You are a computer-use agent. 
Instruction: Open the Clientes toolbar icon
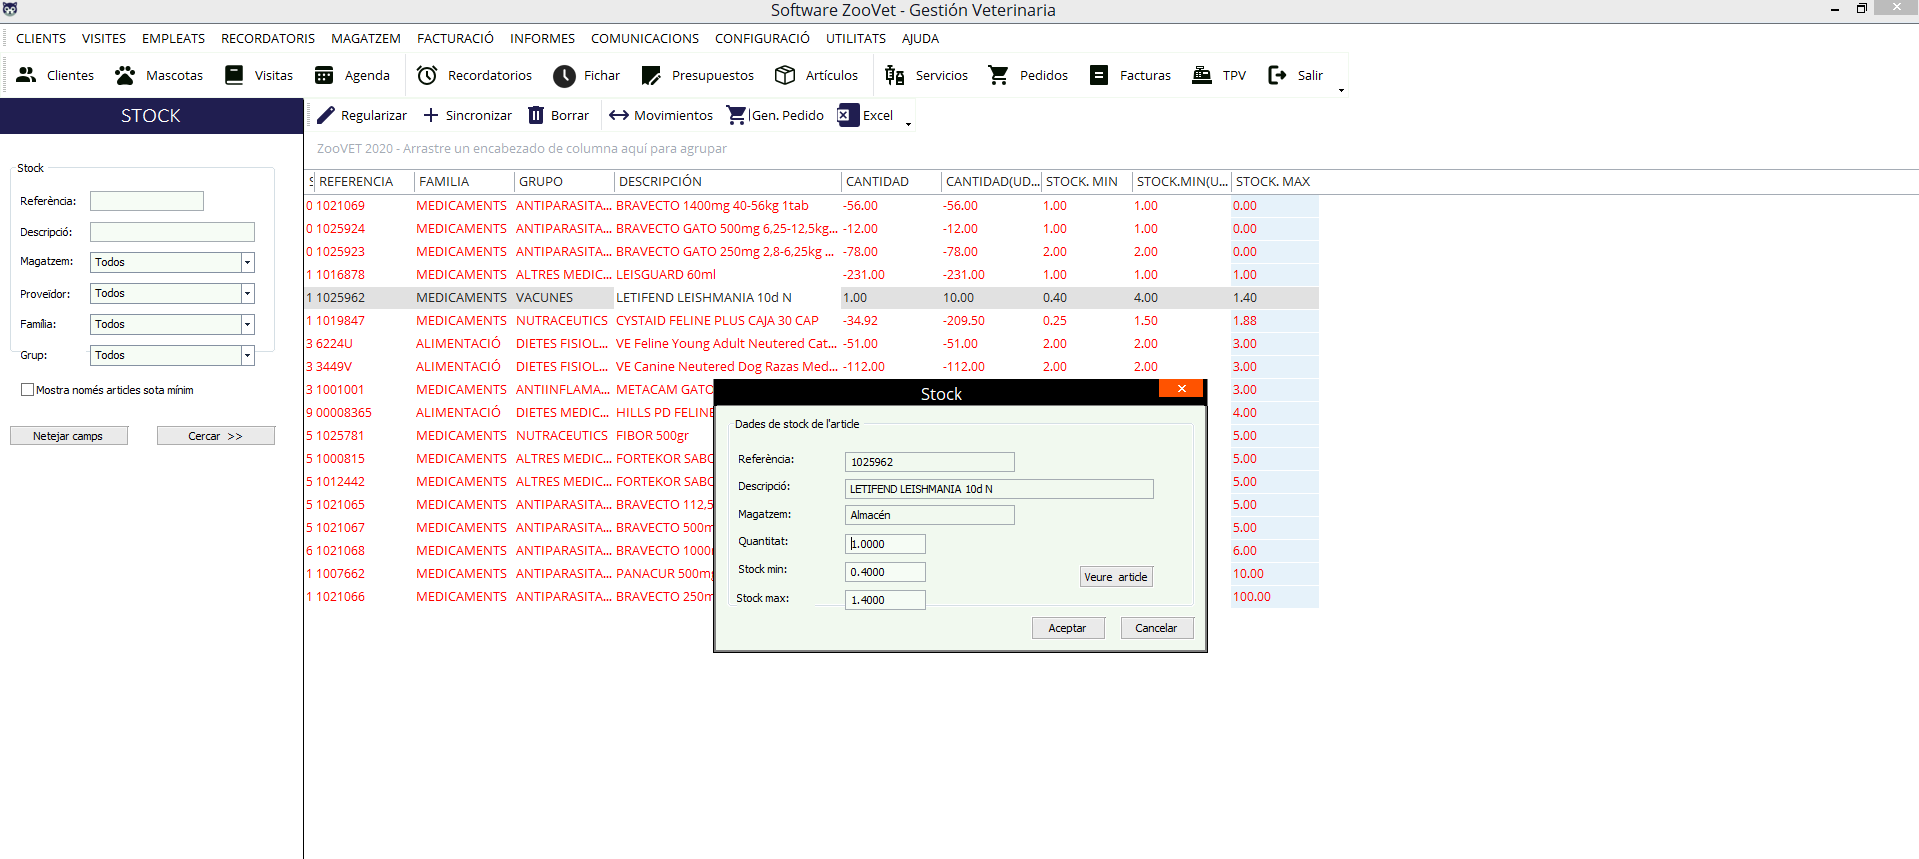click(x=27, y=75)
